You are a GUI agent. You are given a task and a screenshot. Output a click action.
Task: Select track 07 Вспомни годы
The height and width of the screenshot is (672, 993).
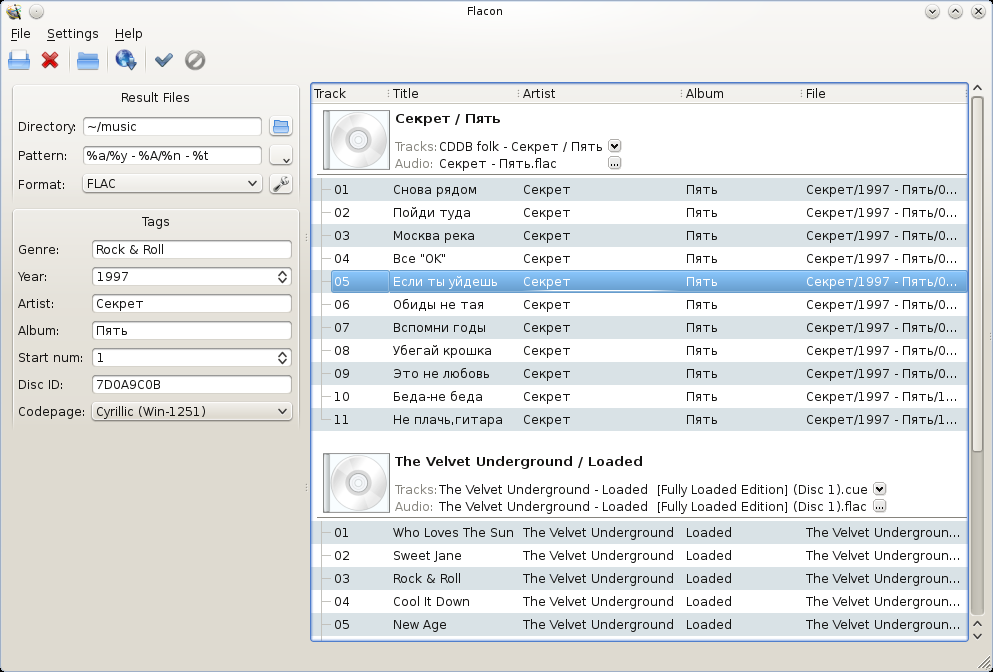(640, 327)
